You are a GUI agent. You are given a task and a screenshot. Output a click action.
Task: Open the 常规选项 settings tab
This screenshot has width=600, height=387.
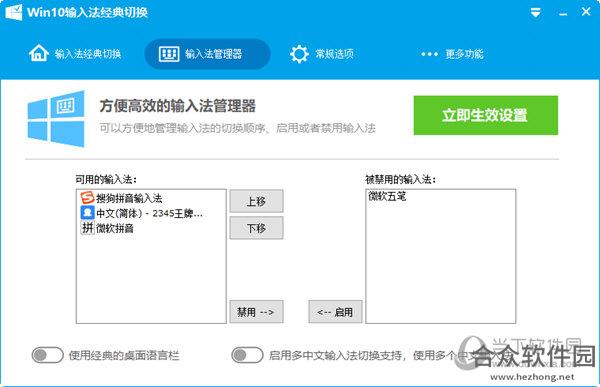click(x=321, y=54)
